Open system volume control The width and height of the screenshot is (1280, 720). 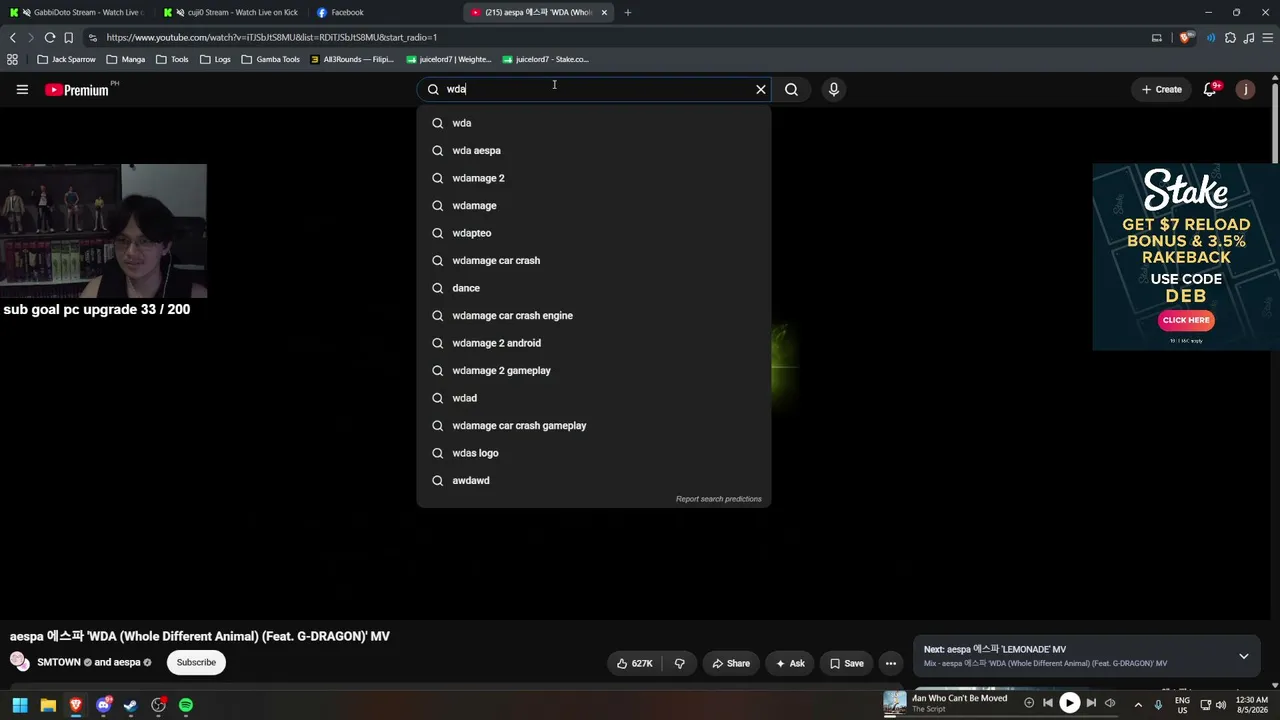[x=1221, y=704]
